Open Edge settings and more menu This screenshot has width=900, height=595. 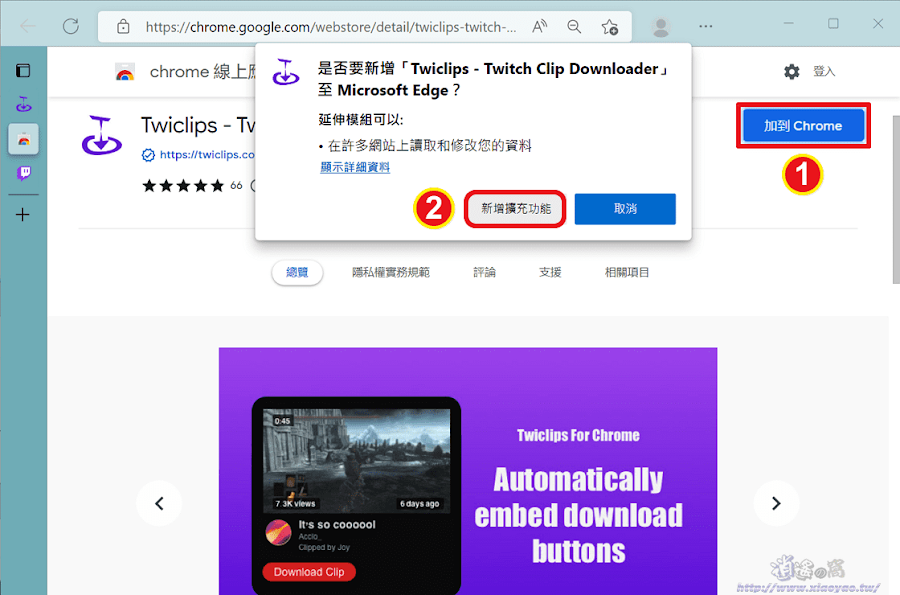(x=706, y=26)
